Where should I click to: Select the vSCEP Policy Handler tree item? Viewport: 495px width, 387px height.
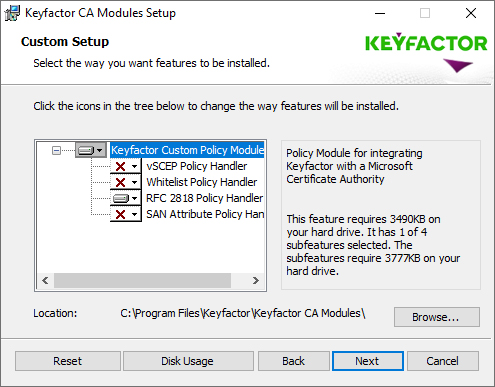click(196, 166)
